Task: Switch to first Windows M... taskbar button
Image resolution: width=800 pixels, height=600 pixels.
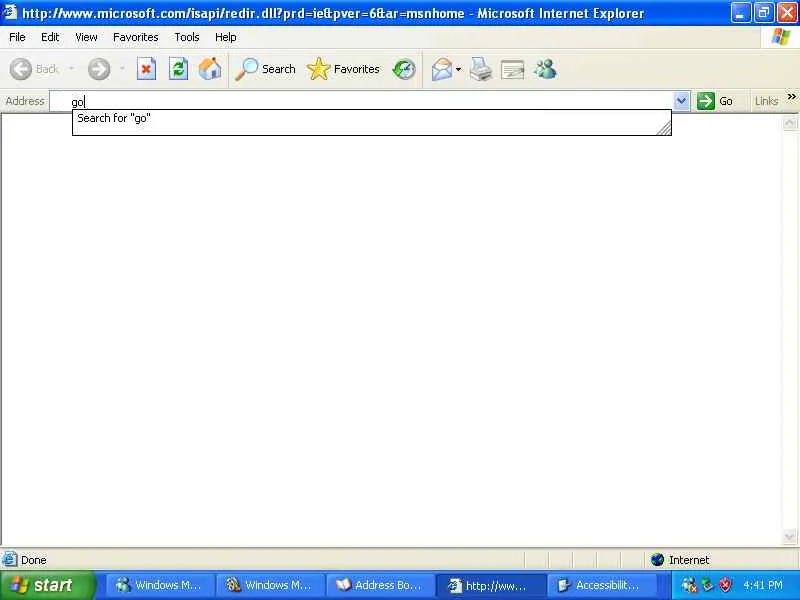Action: (159, 585)
